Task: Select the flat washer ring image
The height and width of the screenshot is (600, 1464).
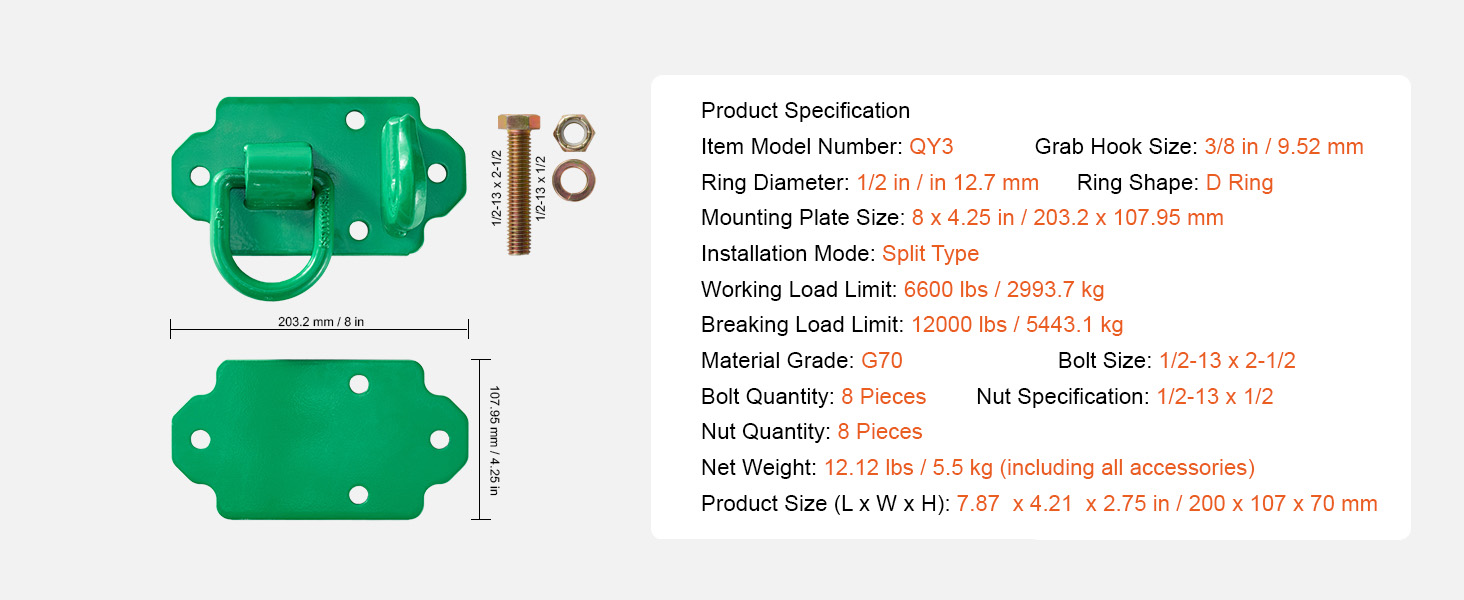Action: (572, 178)
